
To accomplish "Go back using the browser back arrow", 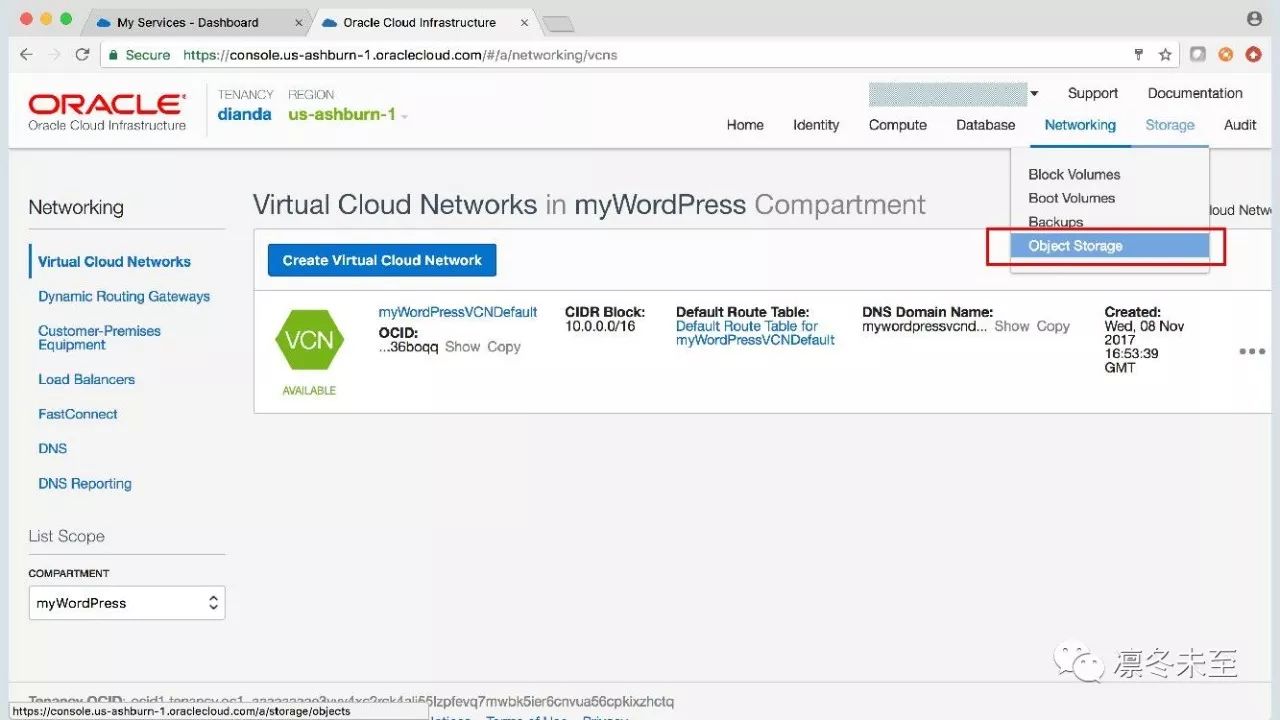I will 27,55.
